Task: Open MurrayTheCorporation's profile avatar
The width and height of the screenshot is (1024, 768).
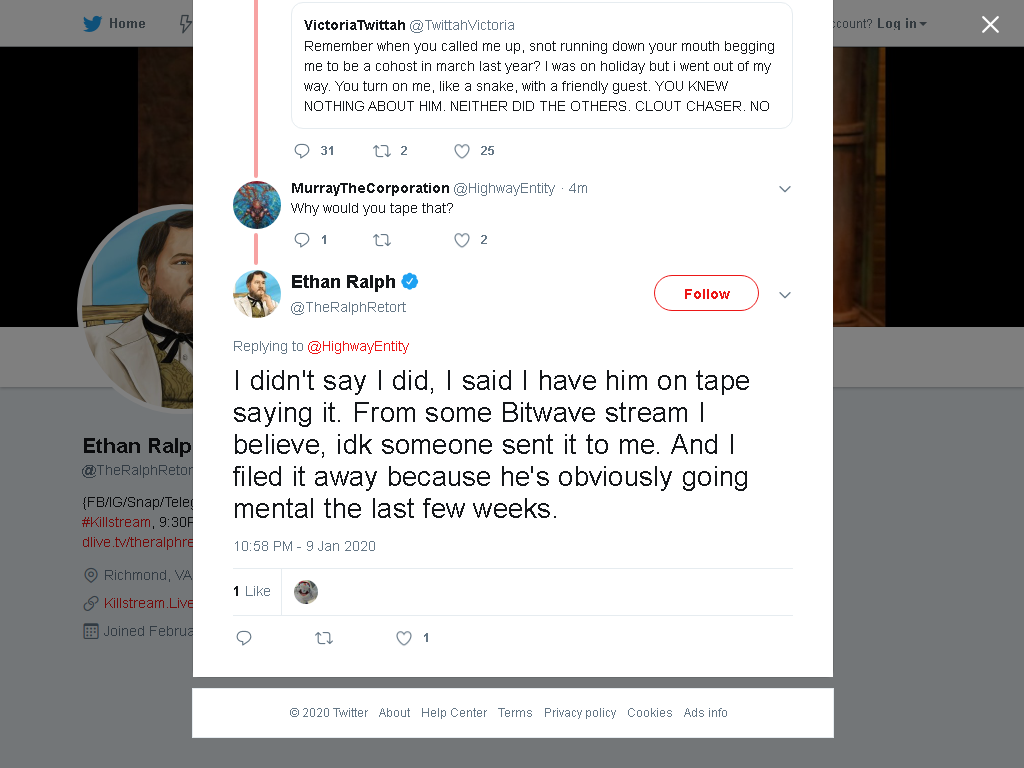Action: coord(257,205)
